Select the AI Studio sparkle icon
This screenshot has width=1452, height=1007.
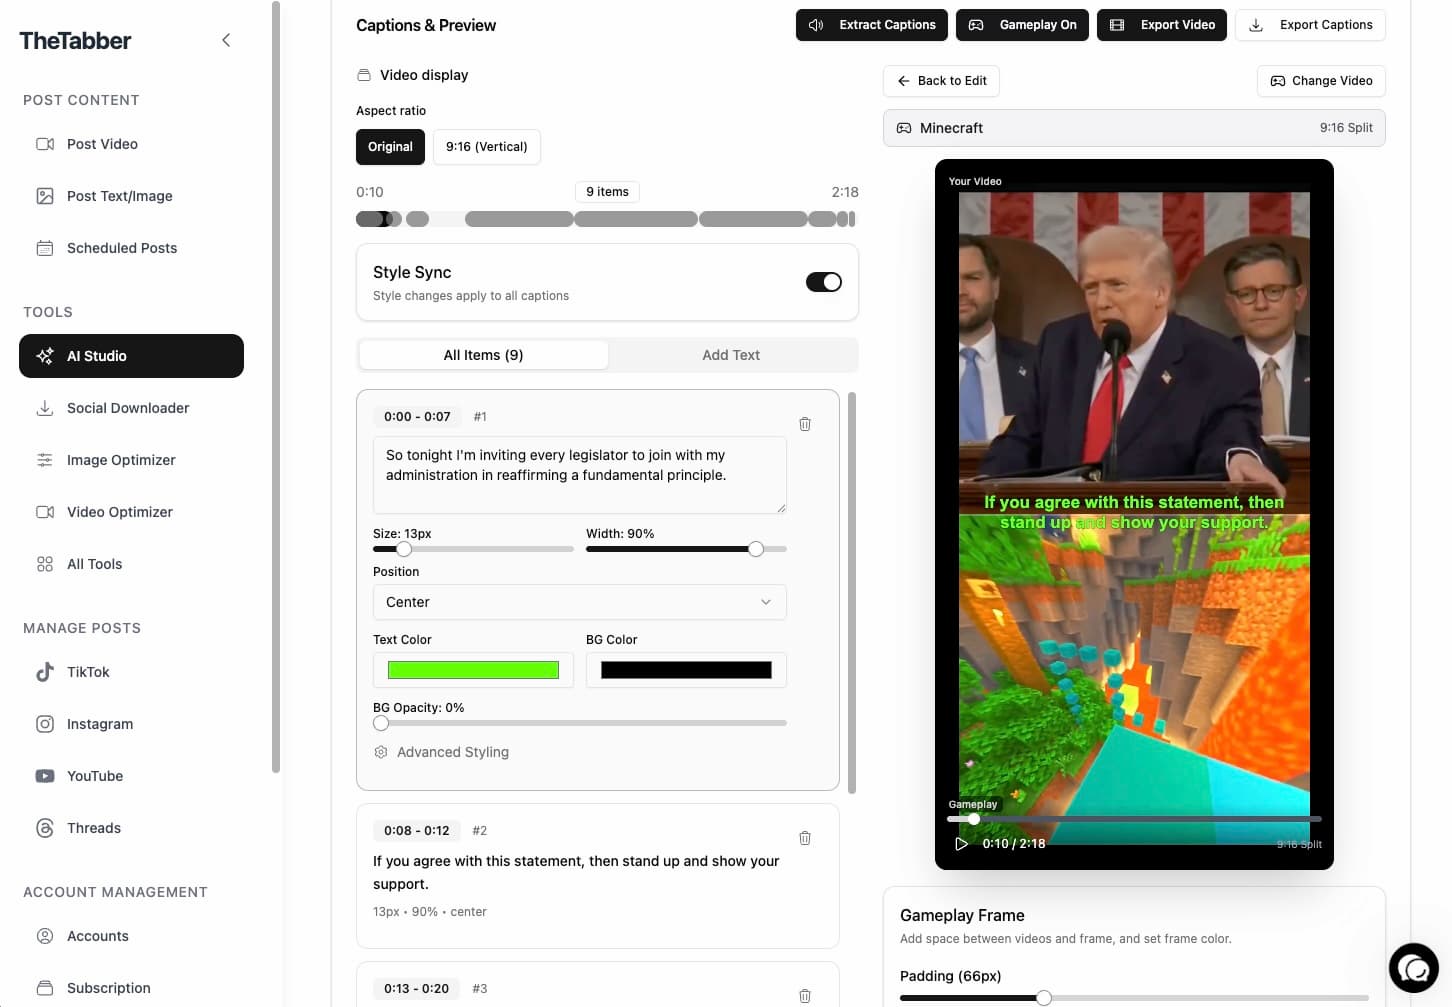point(44,356)
